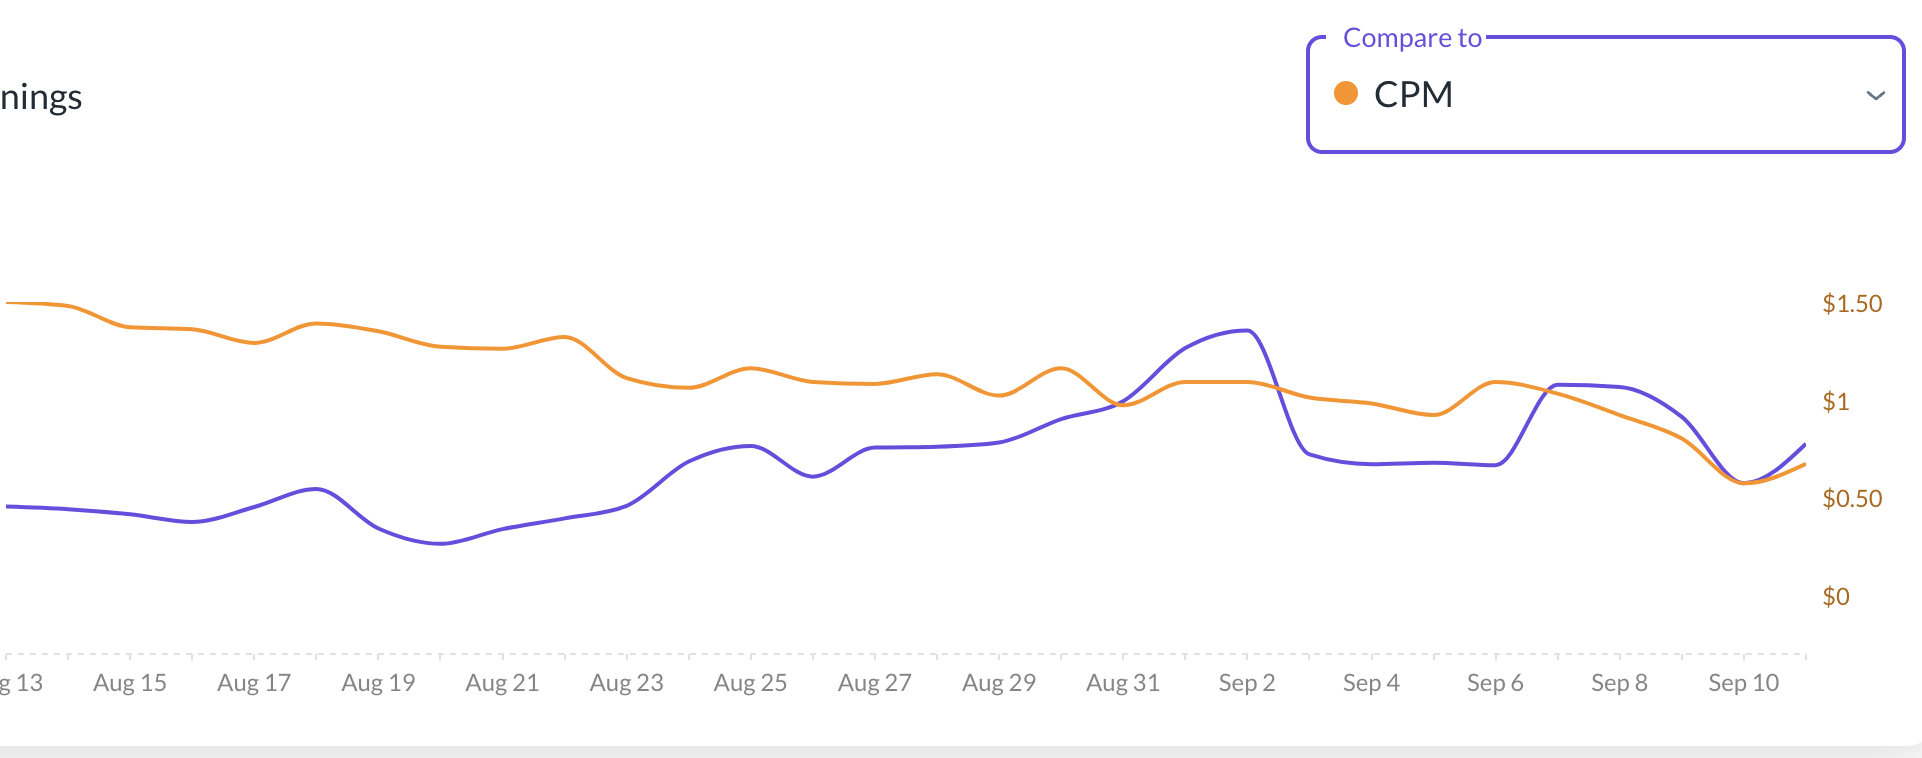Click the Sep 6 axis label
Viewport: 1922px width, 758px height.
[1495, 683]
